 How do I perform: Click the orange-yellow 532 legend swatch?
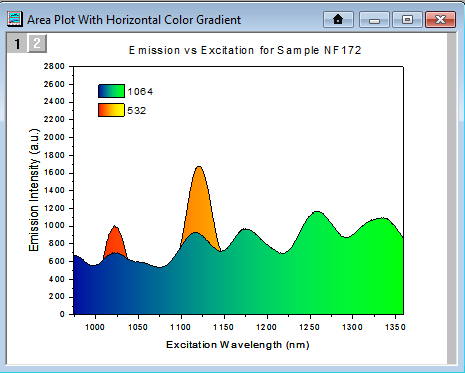[111, 110]
